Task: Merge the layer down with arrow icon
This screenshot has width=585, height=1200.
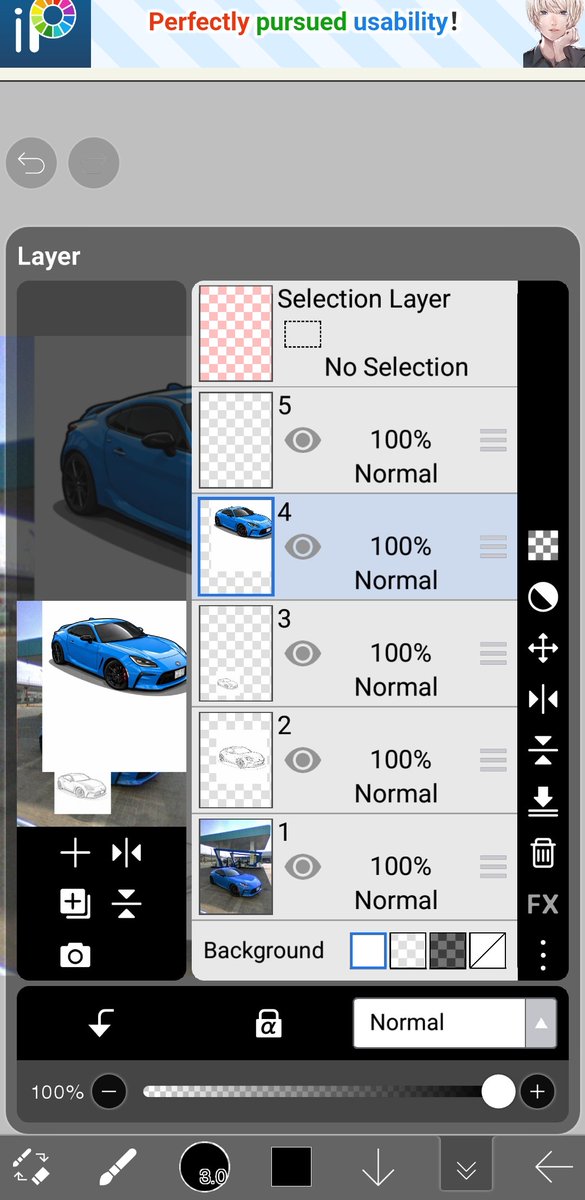Action: 543,801
